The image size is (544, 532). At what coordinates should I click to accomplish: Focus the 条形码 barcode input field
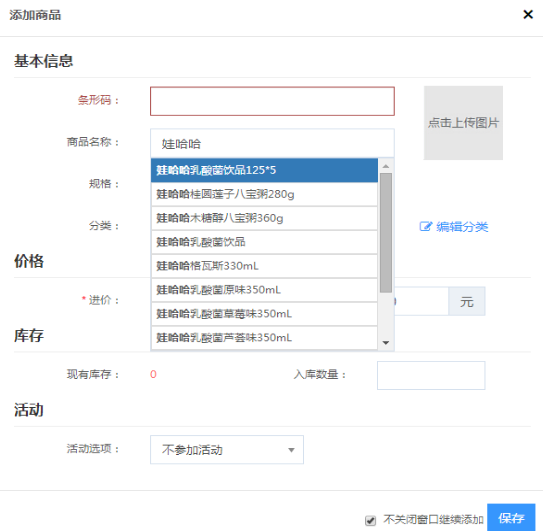272,101
